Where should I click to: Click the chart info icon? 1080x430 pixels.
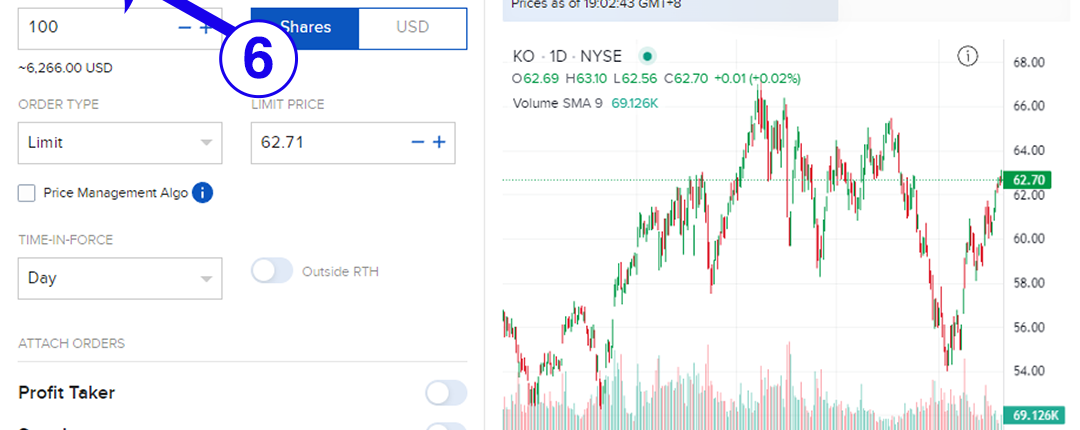tap(967, 56)
